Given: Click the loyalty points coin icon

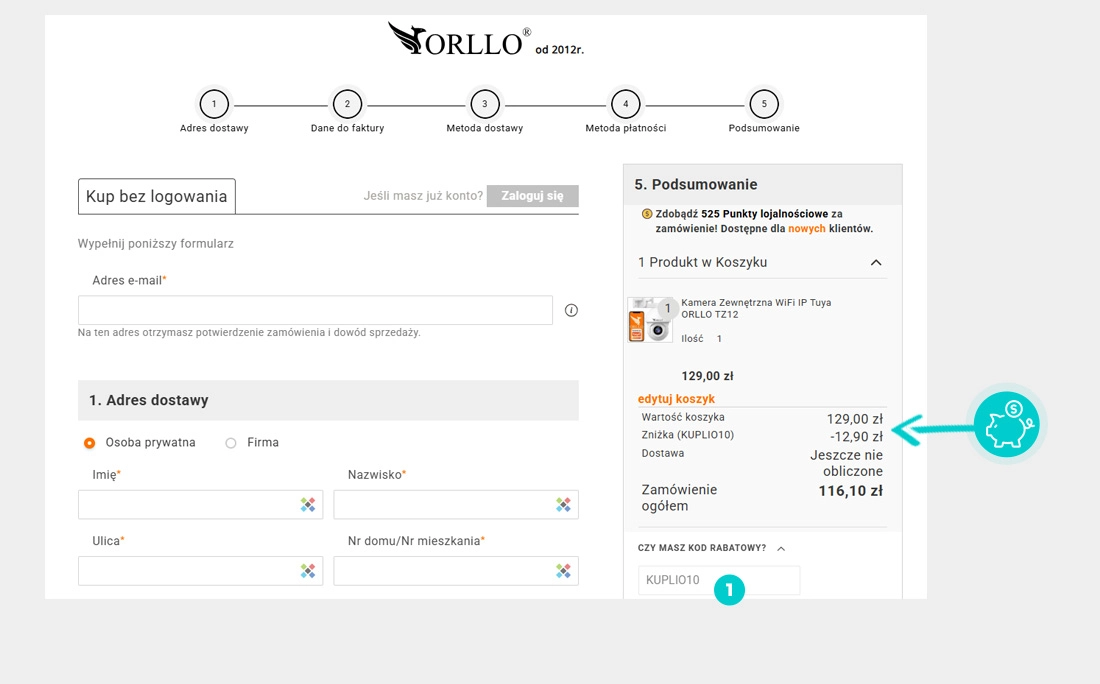Looking at the screenshot, I should point(646,214).
